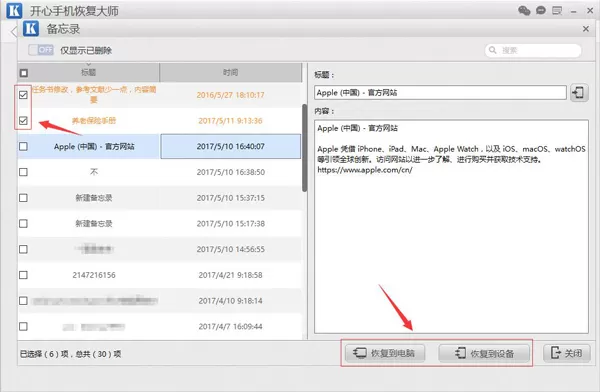Click the https://www.apple.com/cn/ text in content
The width and height of the screenshot is (600, 392).
(x=365, y=170)
